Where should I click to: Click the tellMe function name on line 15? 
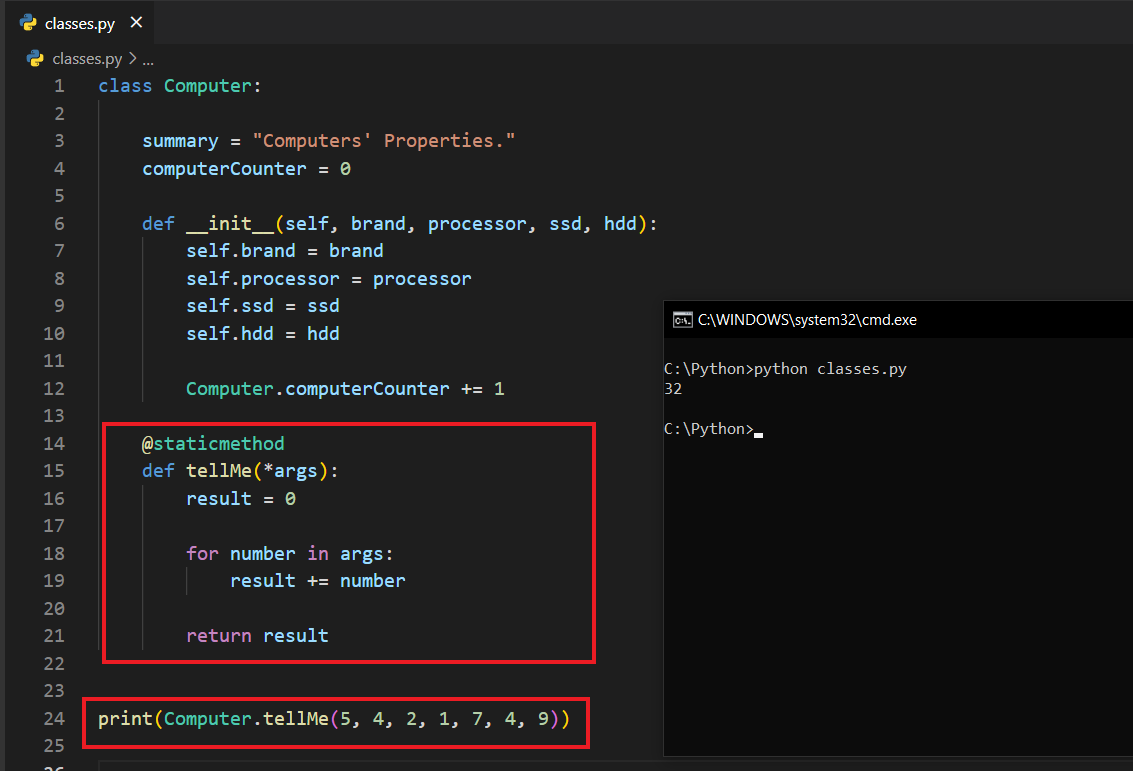pos(219,471)
